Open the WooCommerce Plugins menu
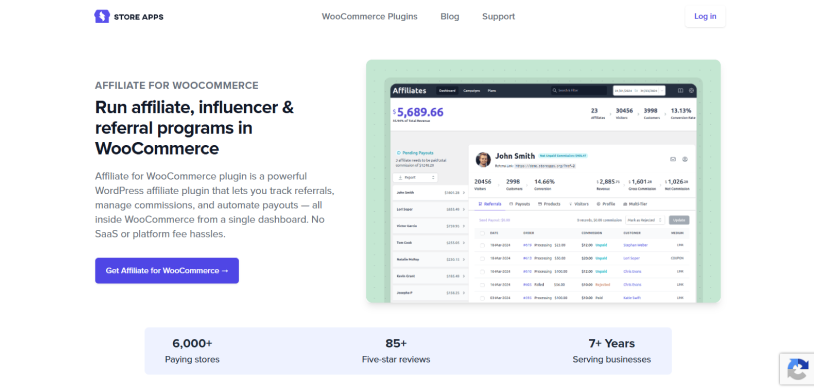The width and height of the screenshot is (814, 390). coord(370,17)
